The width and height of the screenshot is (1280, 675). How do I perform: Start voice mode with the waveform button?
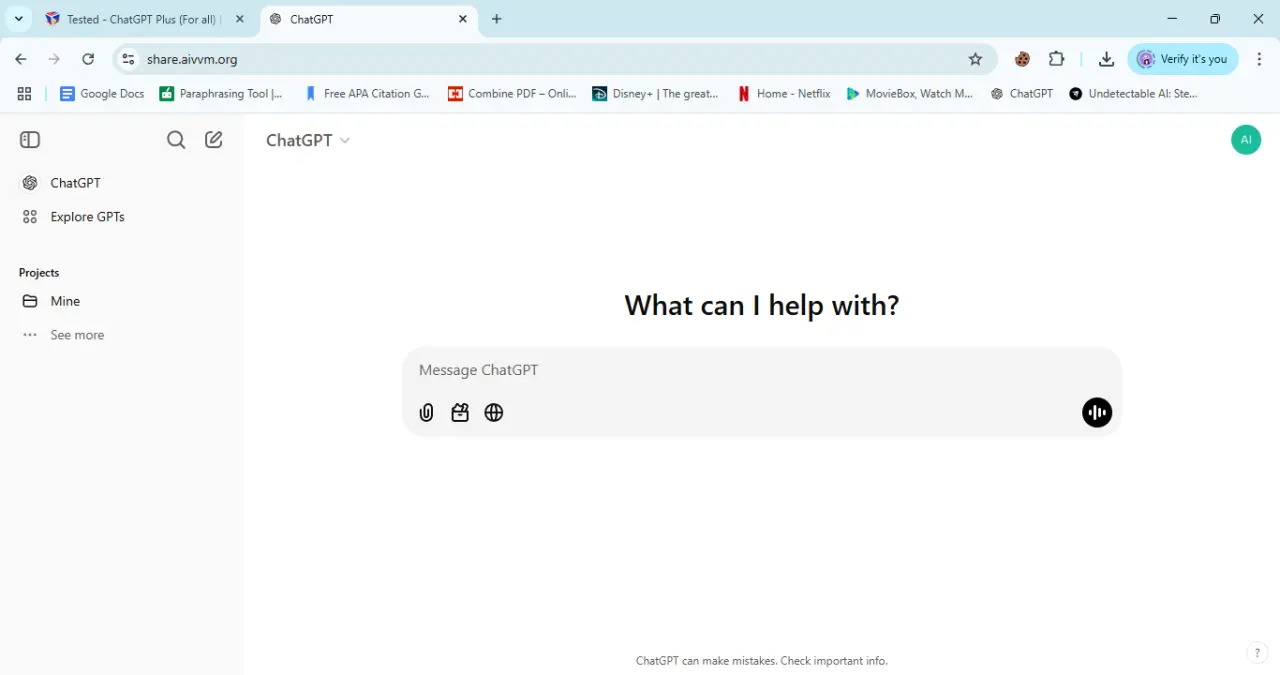(x=1097, y=412)
